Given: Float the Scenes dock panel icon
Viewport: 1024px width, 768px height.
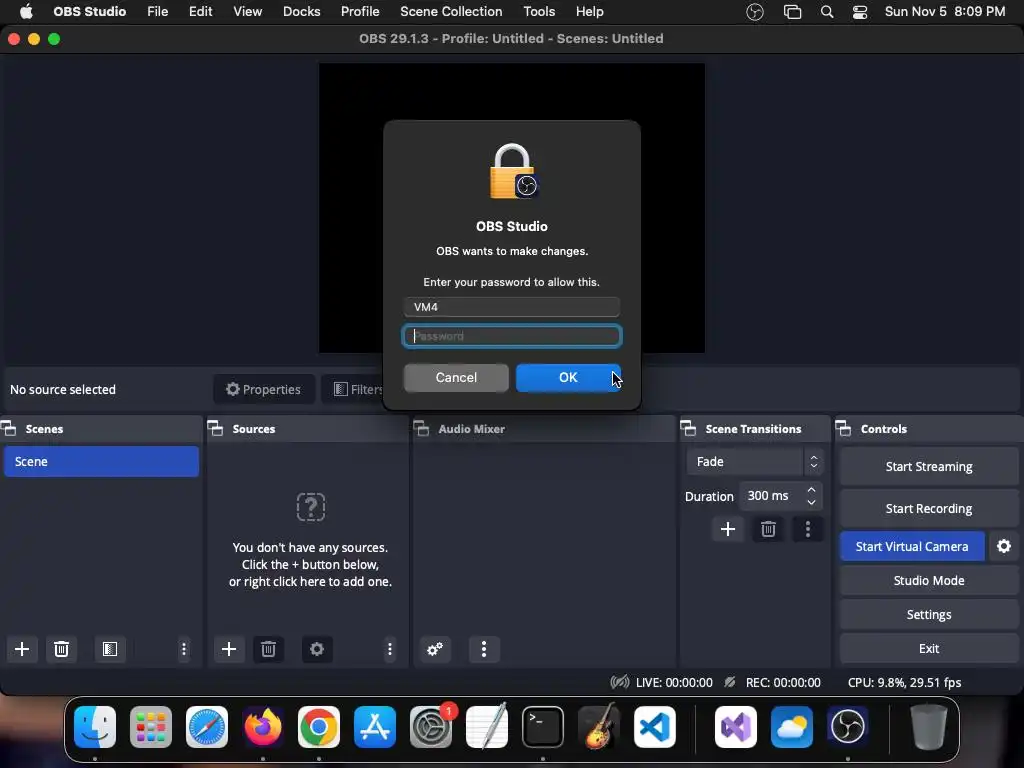Looking at the screenshot, I should tap(8, 428).
